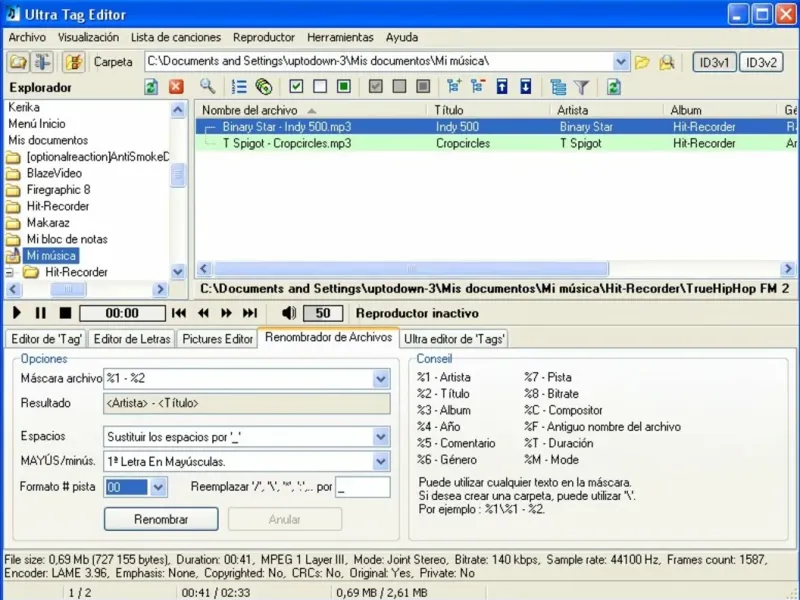Click the red X delete icon
800x600 pixels.
click(x=176, y=87)
